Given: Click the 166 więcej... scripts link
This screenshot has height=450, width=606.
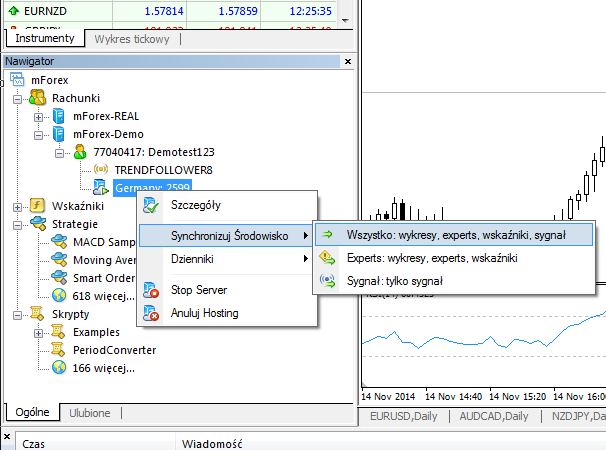Looking at the screenshot, I should click(x=104, y=368).
